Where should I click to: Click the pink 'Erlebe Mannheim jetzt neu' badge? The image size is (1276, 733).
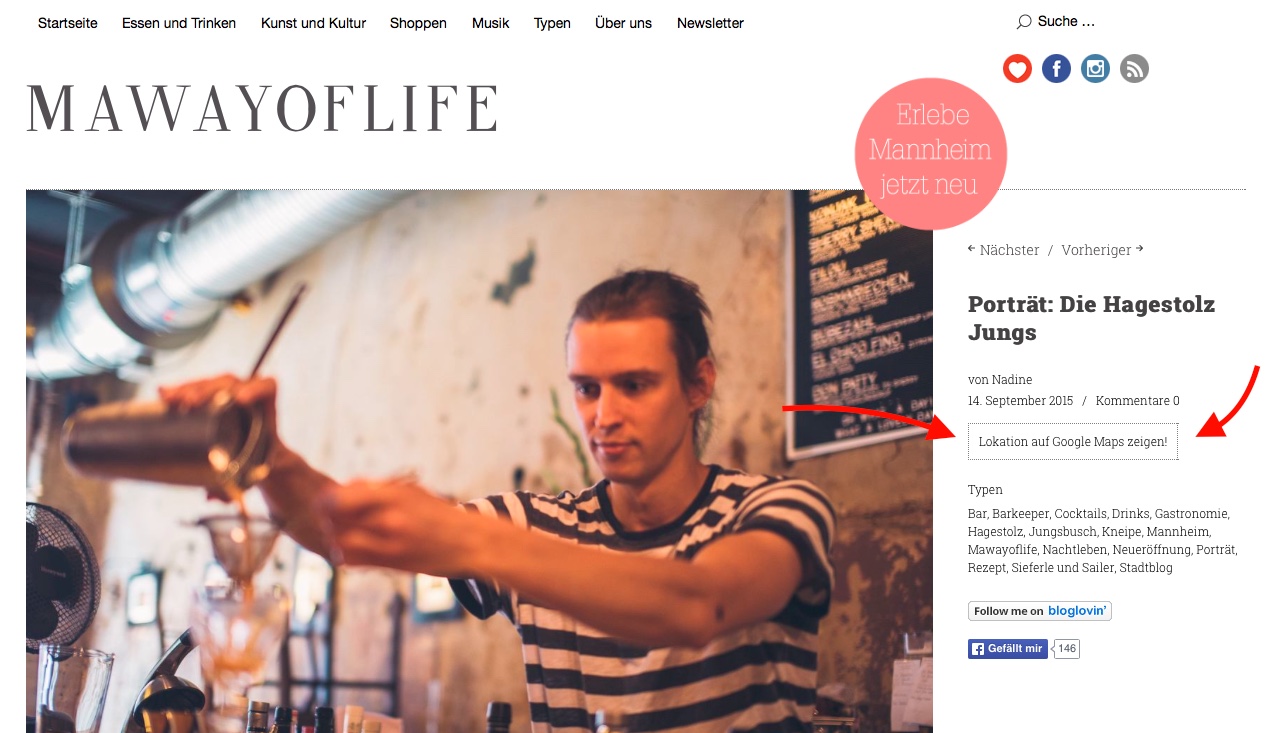(x=931, y=154)
